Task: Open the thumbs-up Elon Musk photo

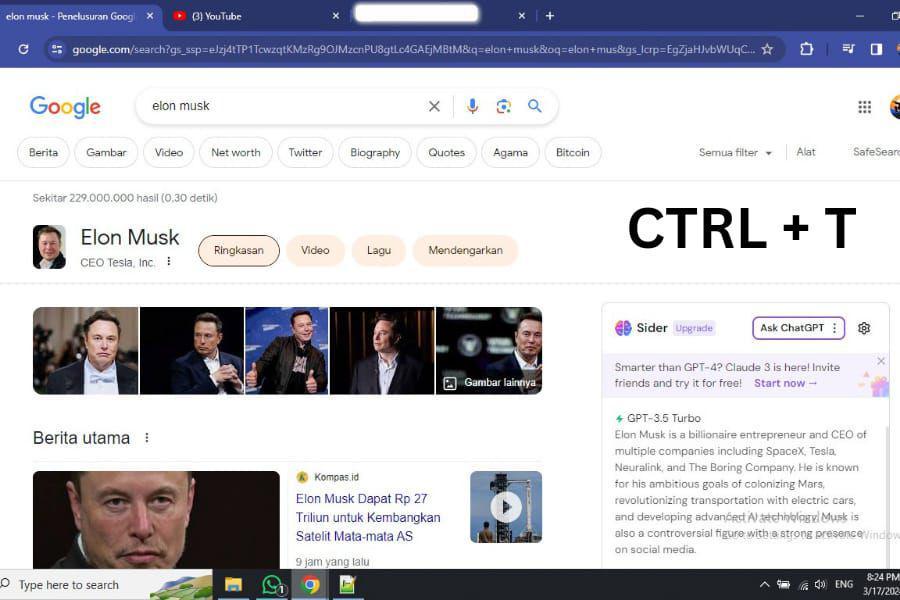Action: coord(286,351)
